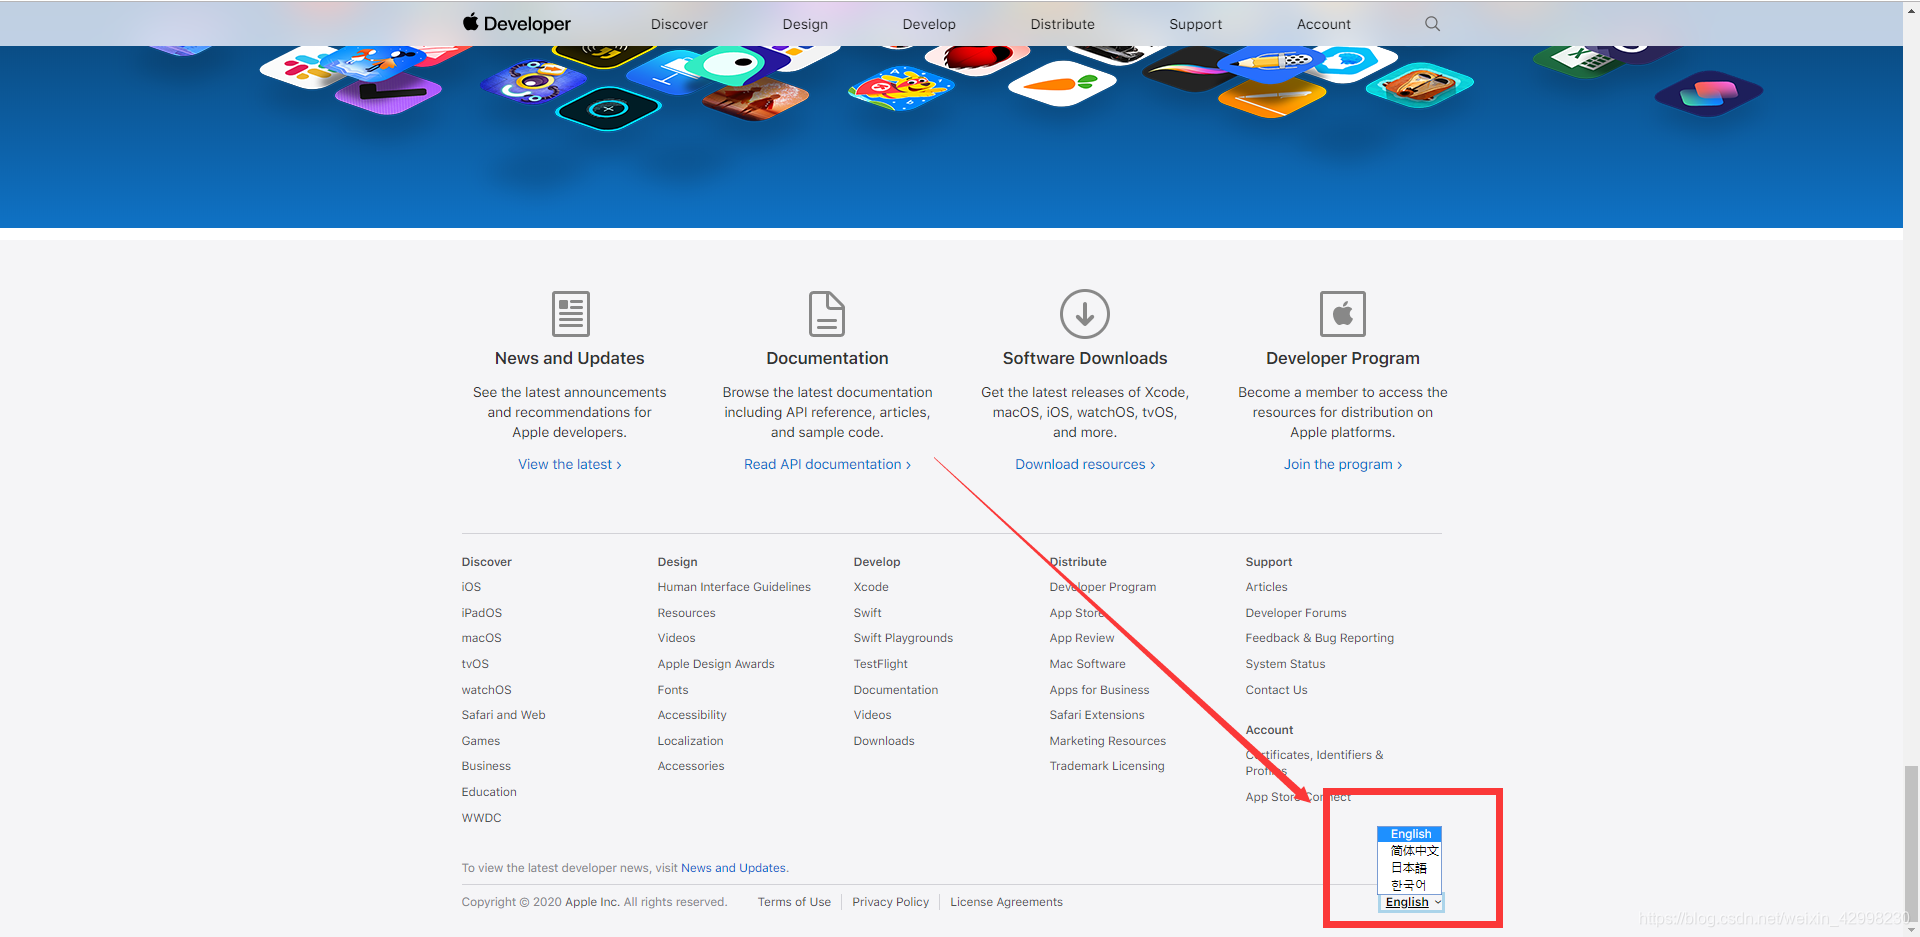The image size is (1920, 937).
Task: Click Join the program link
Action: point(1343,464)
